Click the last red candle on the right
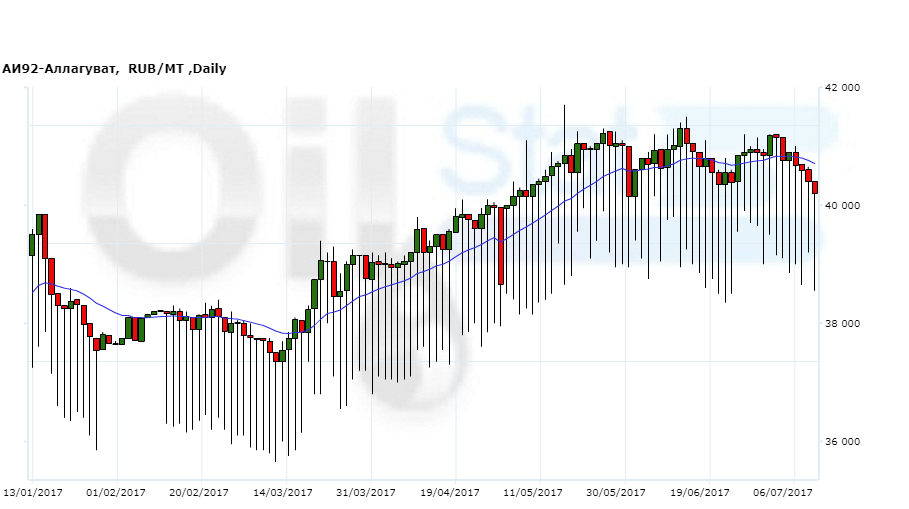The height and width of the screenshot is (509, 909). click(x=815, y=187)
